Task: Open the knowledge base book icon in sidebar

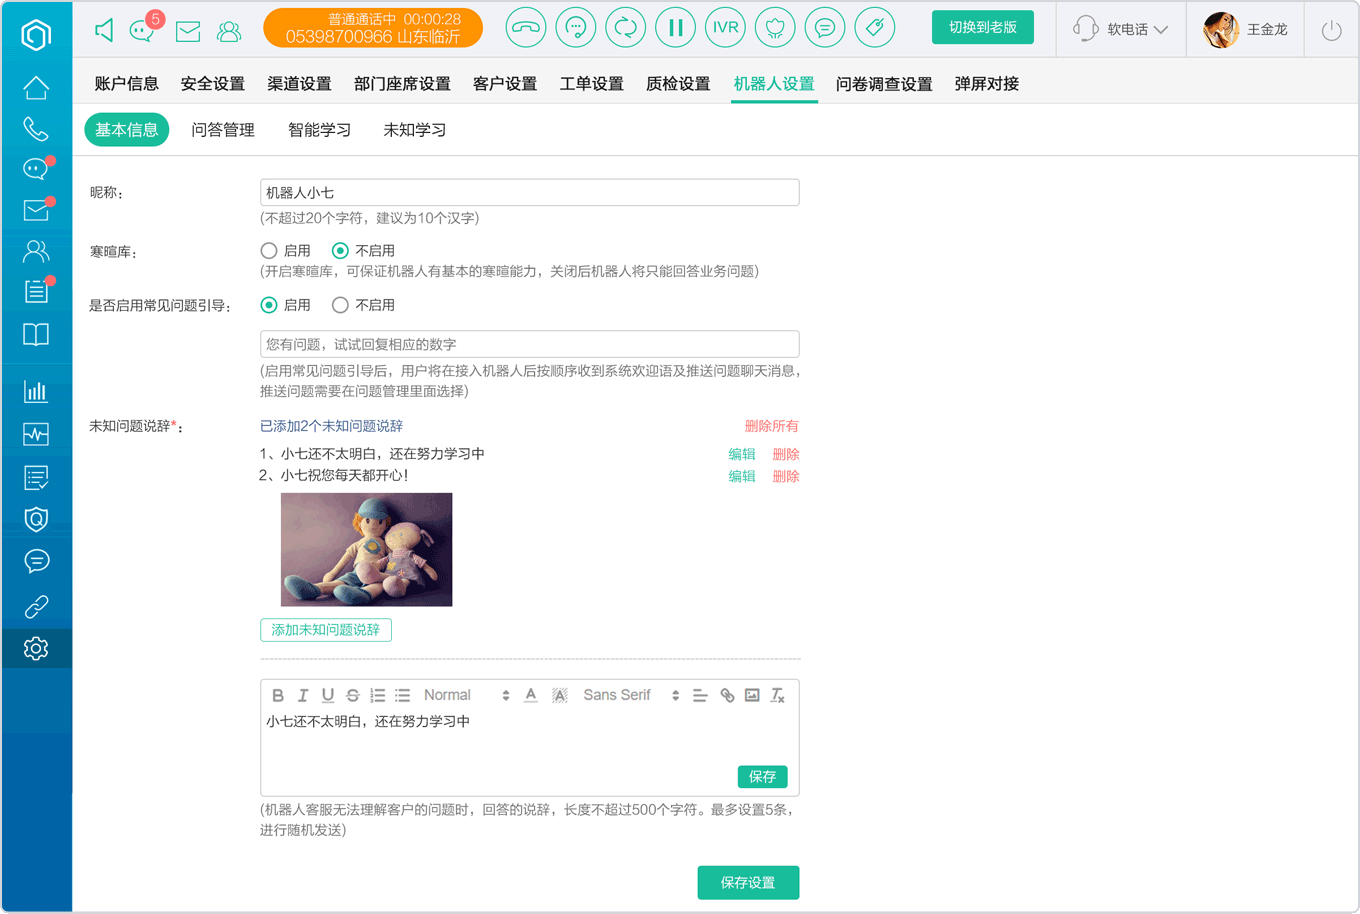Action: point(36,334)
